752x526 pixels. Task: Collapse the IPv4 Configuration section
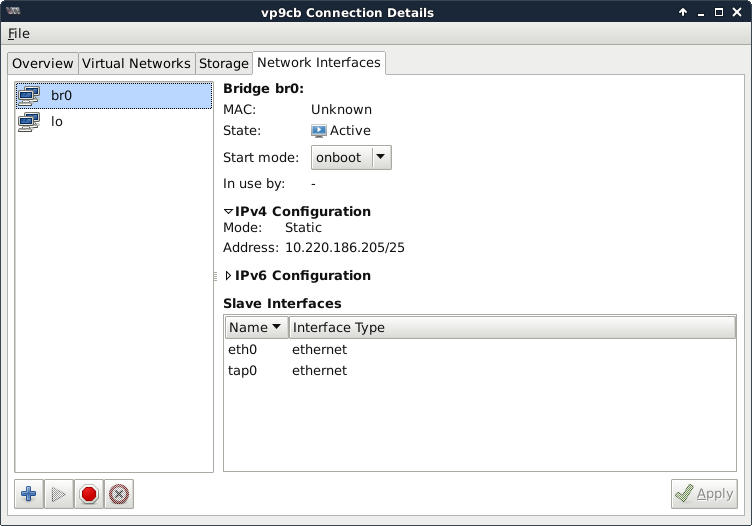(x=229, y=212)
